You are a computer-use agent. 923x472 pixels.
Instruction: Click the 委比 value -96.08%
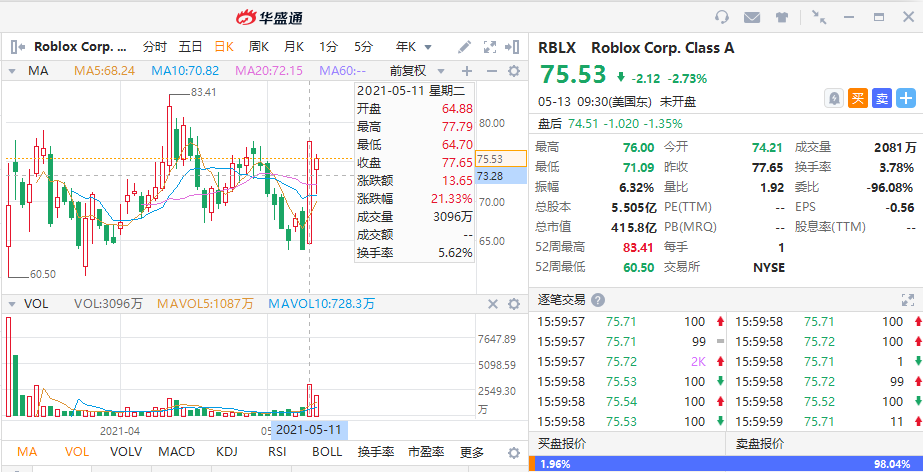[890, 188]
